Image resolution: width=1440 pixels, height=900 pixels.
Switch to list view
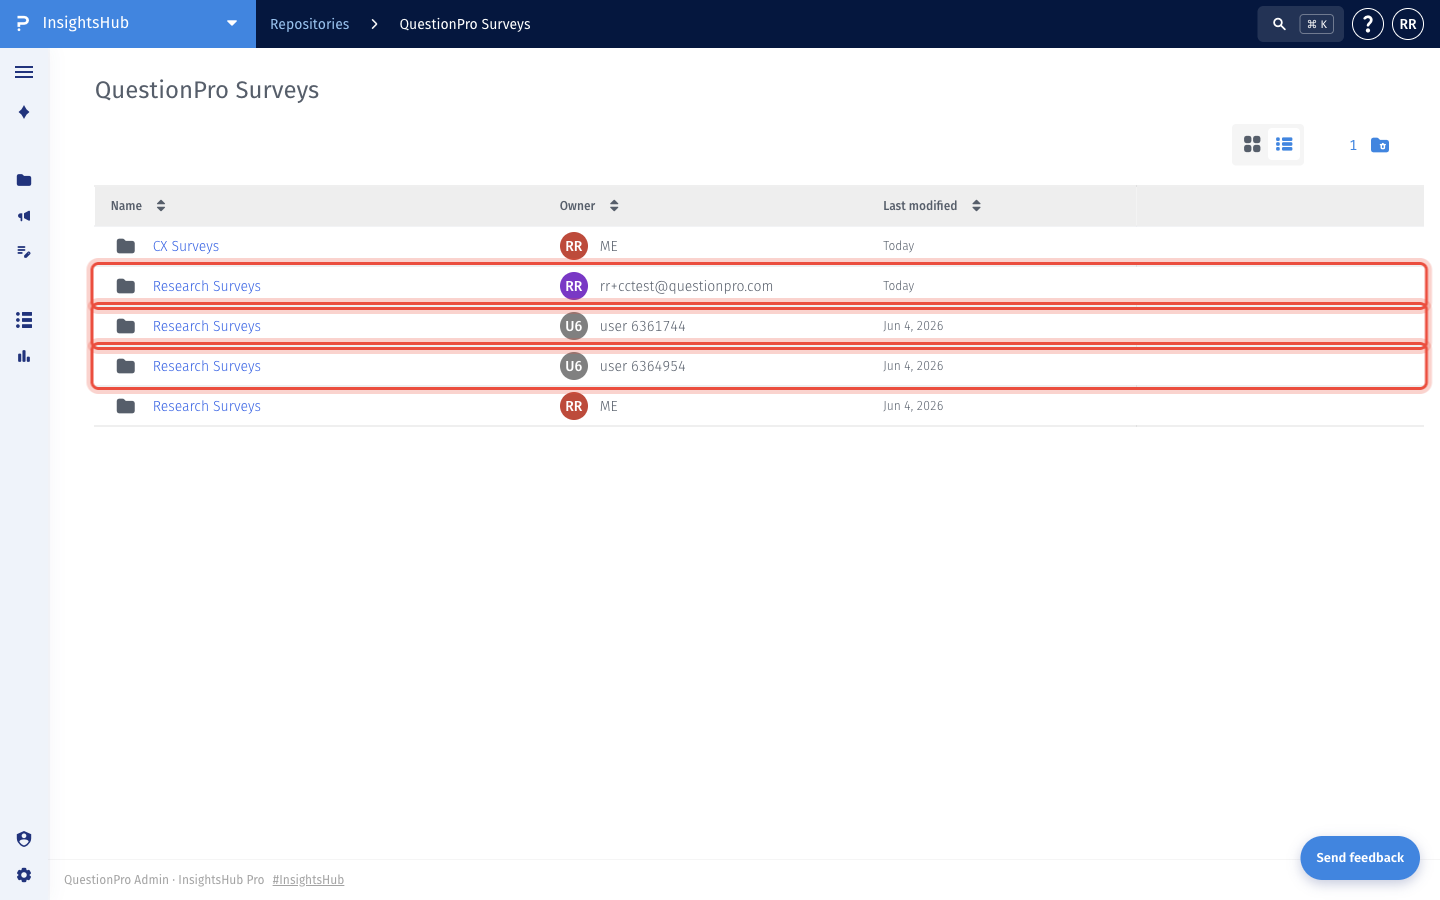point(1284,144)
